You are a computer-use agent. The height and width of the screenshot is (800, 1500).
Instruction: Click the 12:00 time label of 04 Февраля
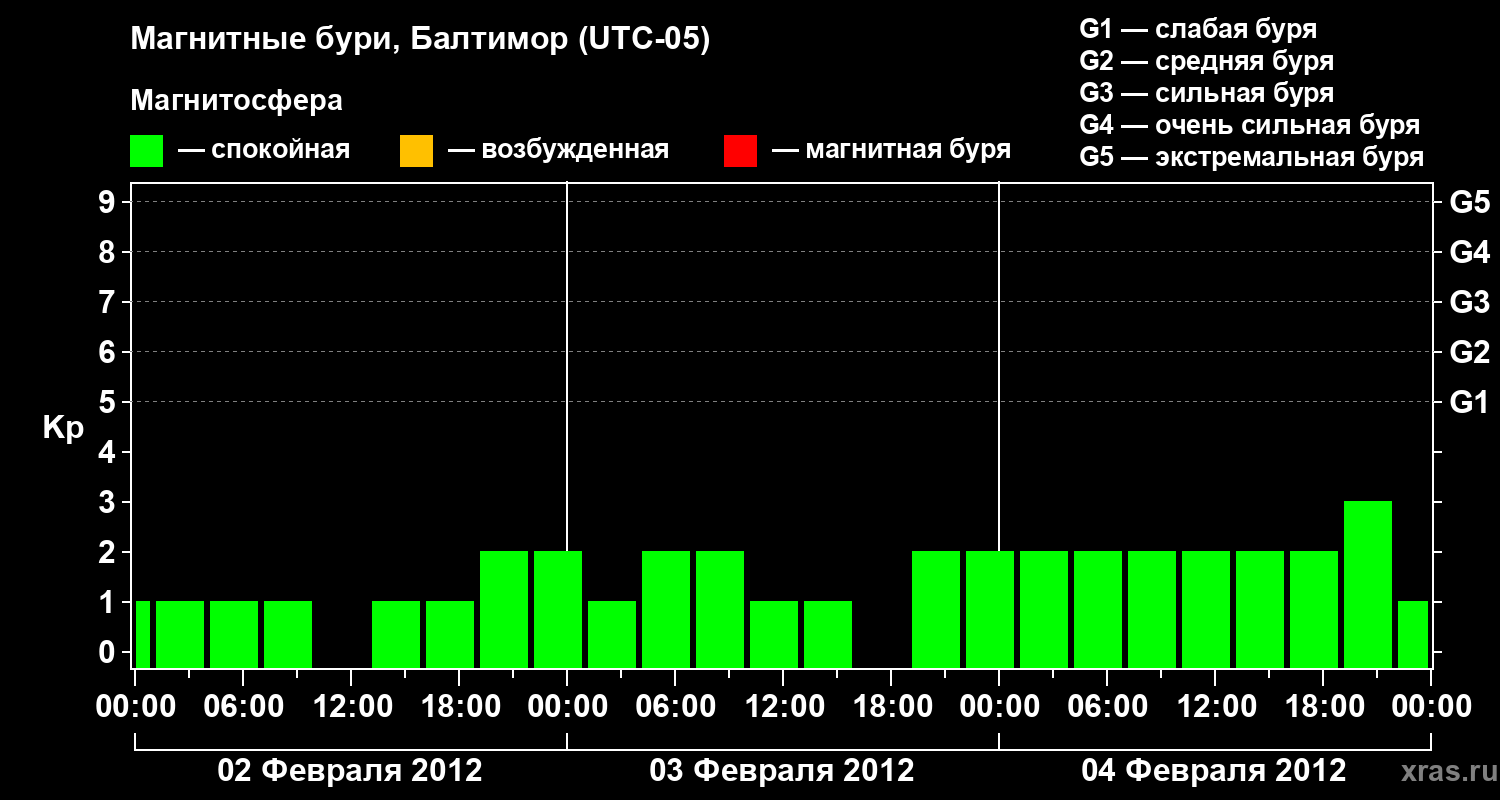[x=1215, y=706]
